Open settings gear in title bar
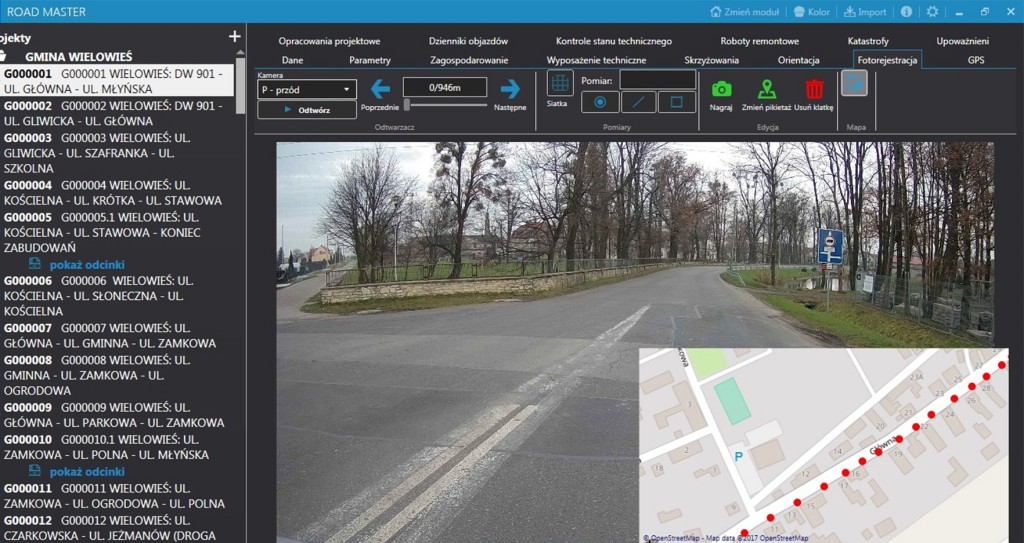1024x543 pixels. 932,12
